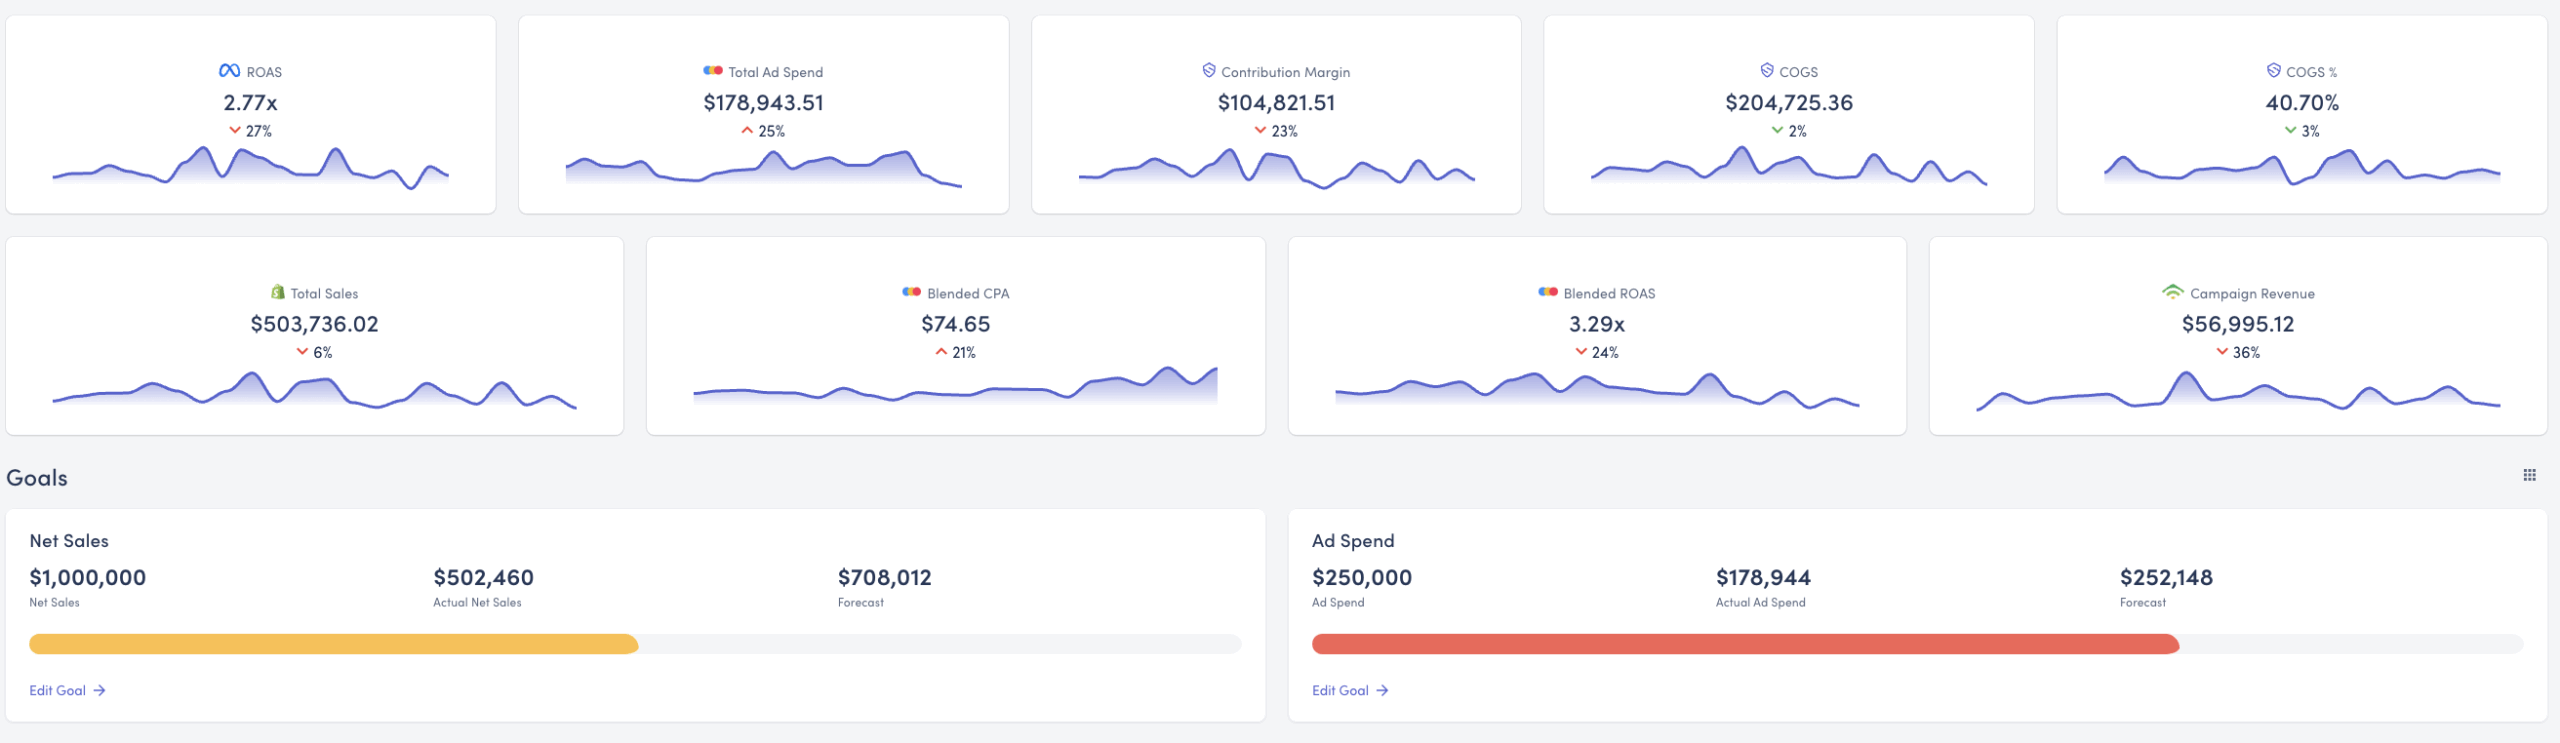Image resolution: width=2560 pixels, height=743 pixels.
Task: Click the multicolor icon beside Blended CPA
Action: (x=911, y=292)
